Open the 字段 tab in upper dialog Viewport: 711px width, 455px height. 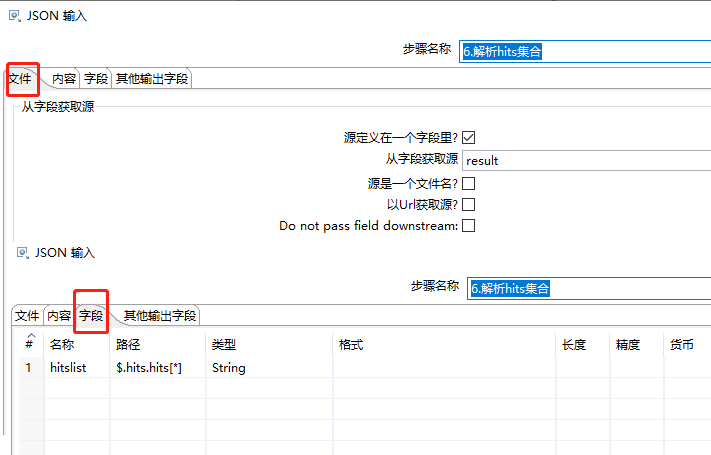(96, 79)
